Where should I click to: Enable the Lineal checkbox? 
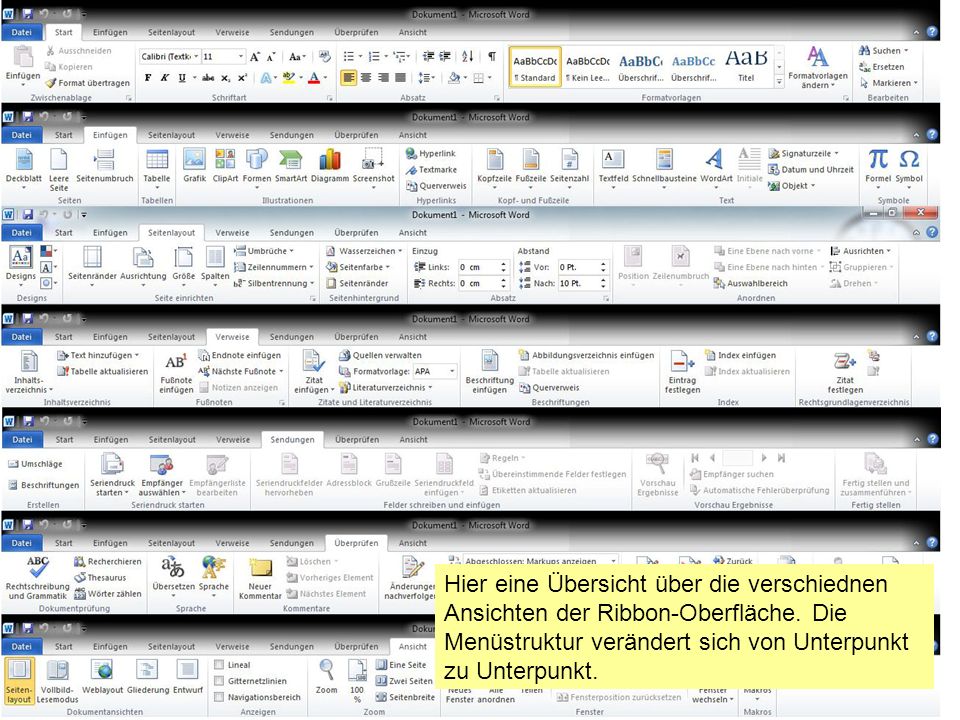[x=219, y=665]
